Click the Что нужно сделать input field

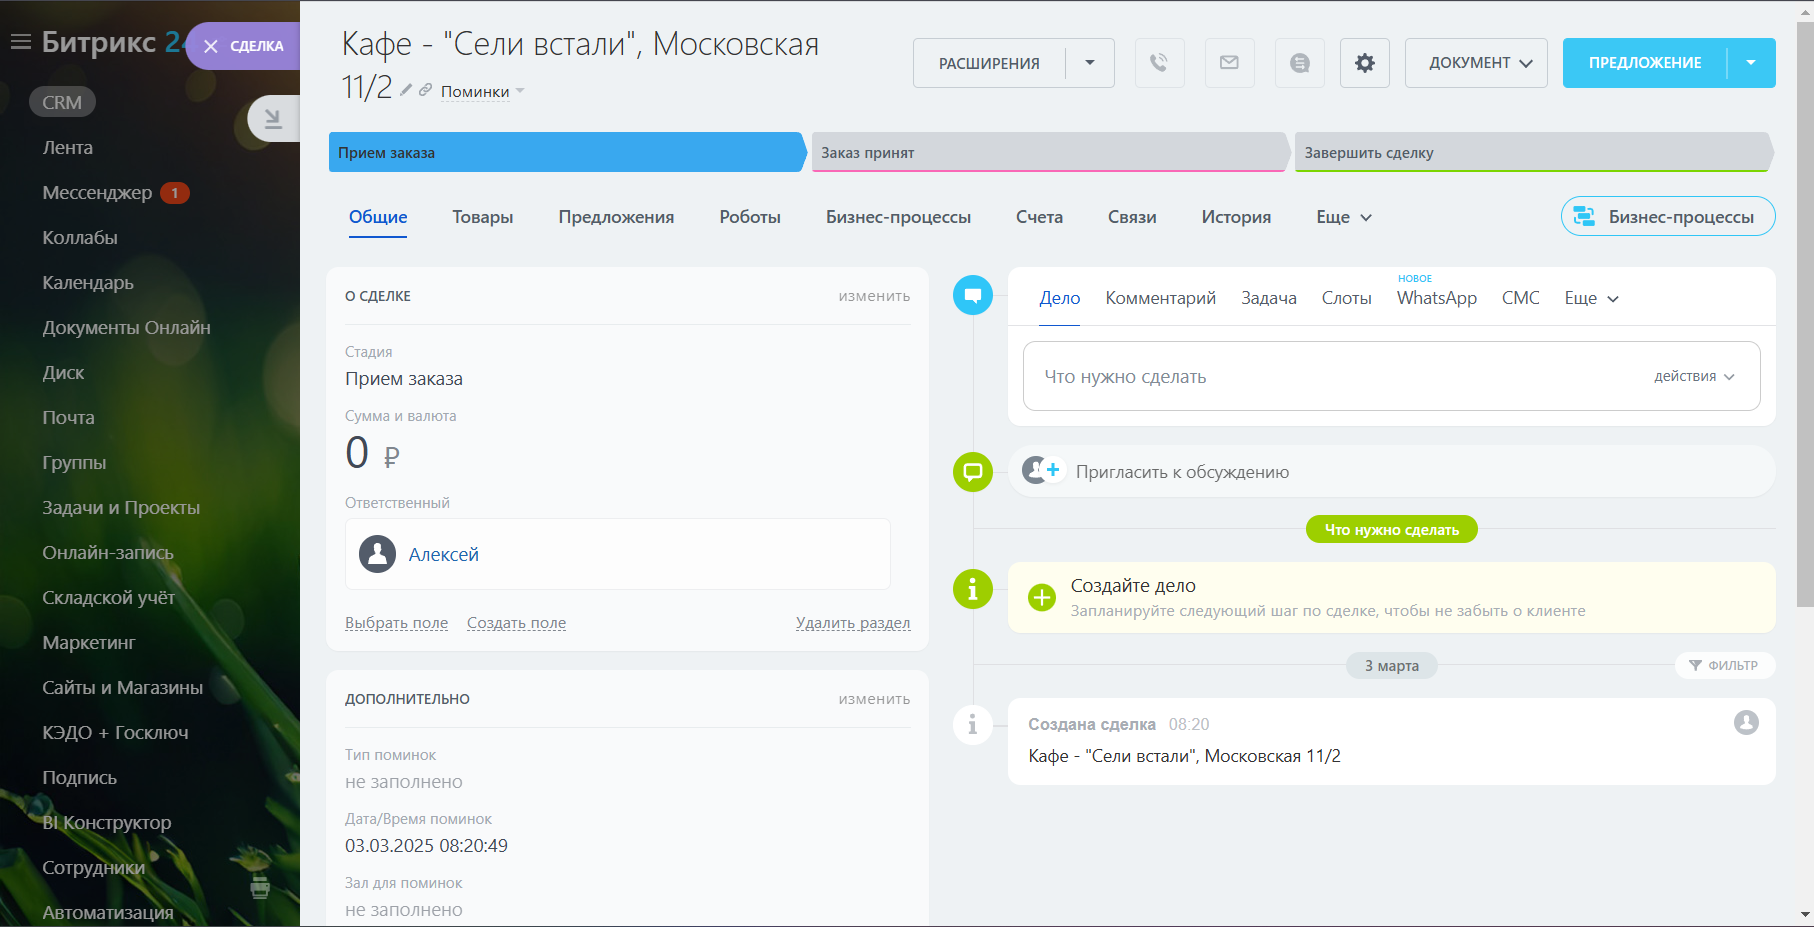point(1330,377)
